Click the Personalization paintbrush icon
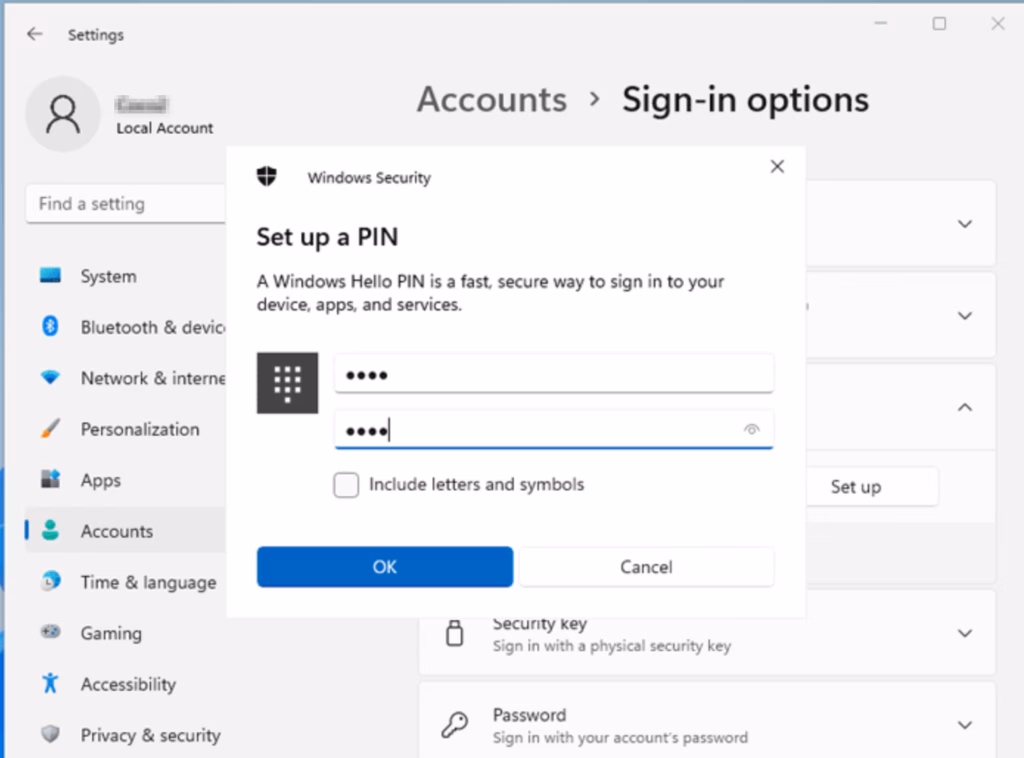This screenshot has height=758, width=1024. [50, 429]
